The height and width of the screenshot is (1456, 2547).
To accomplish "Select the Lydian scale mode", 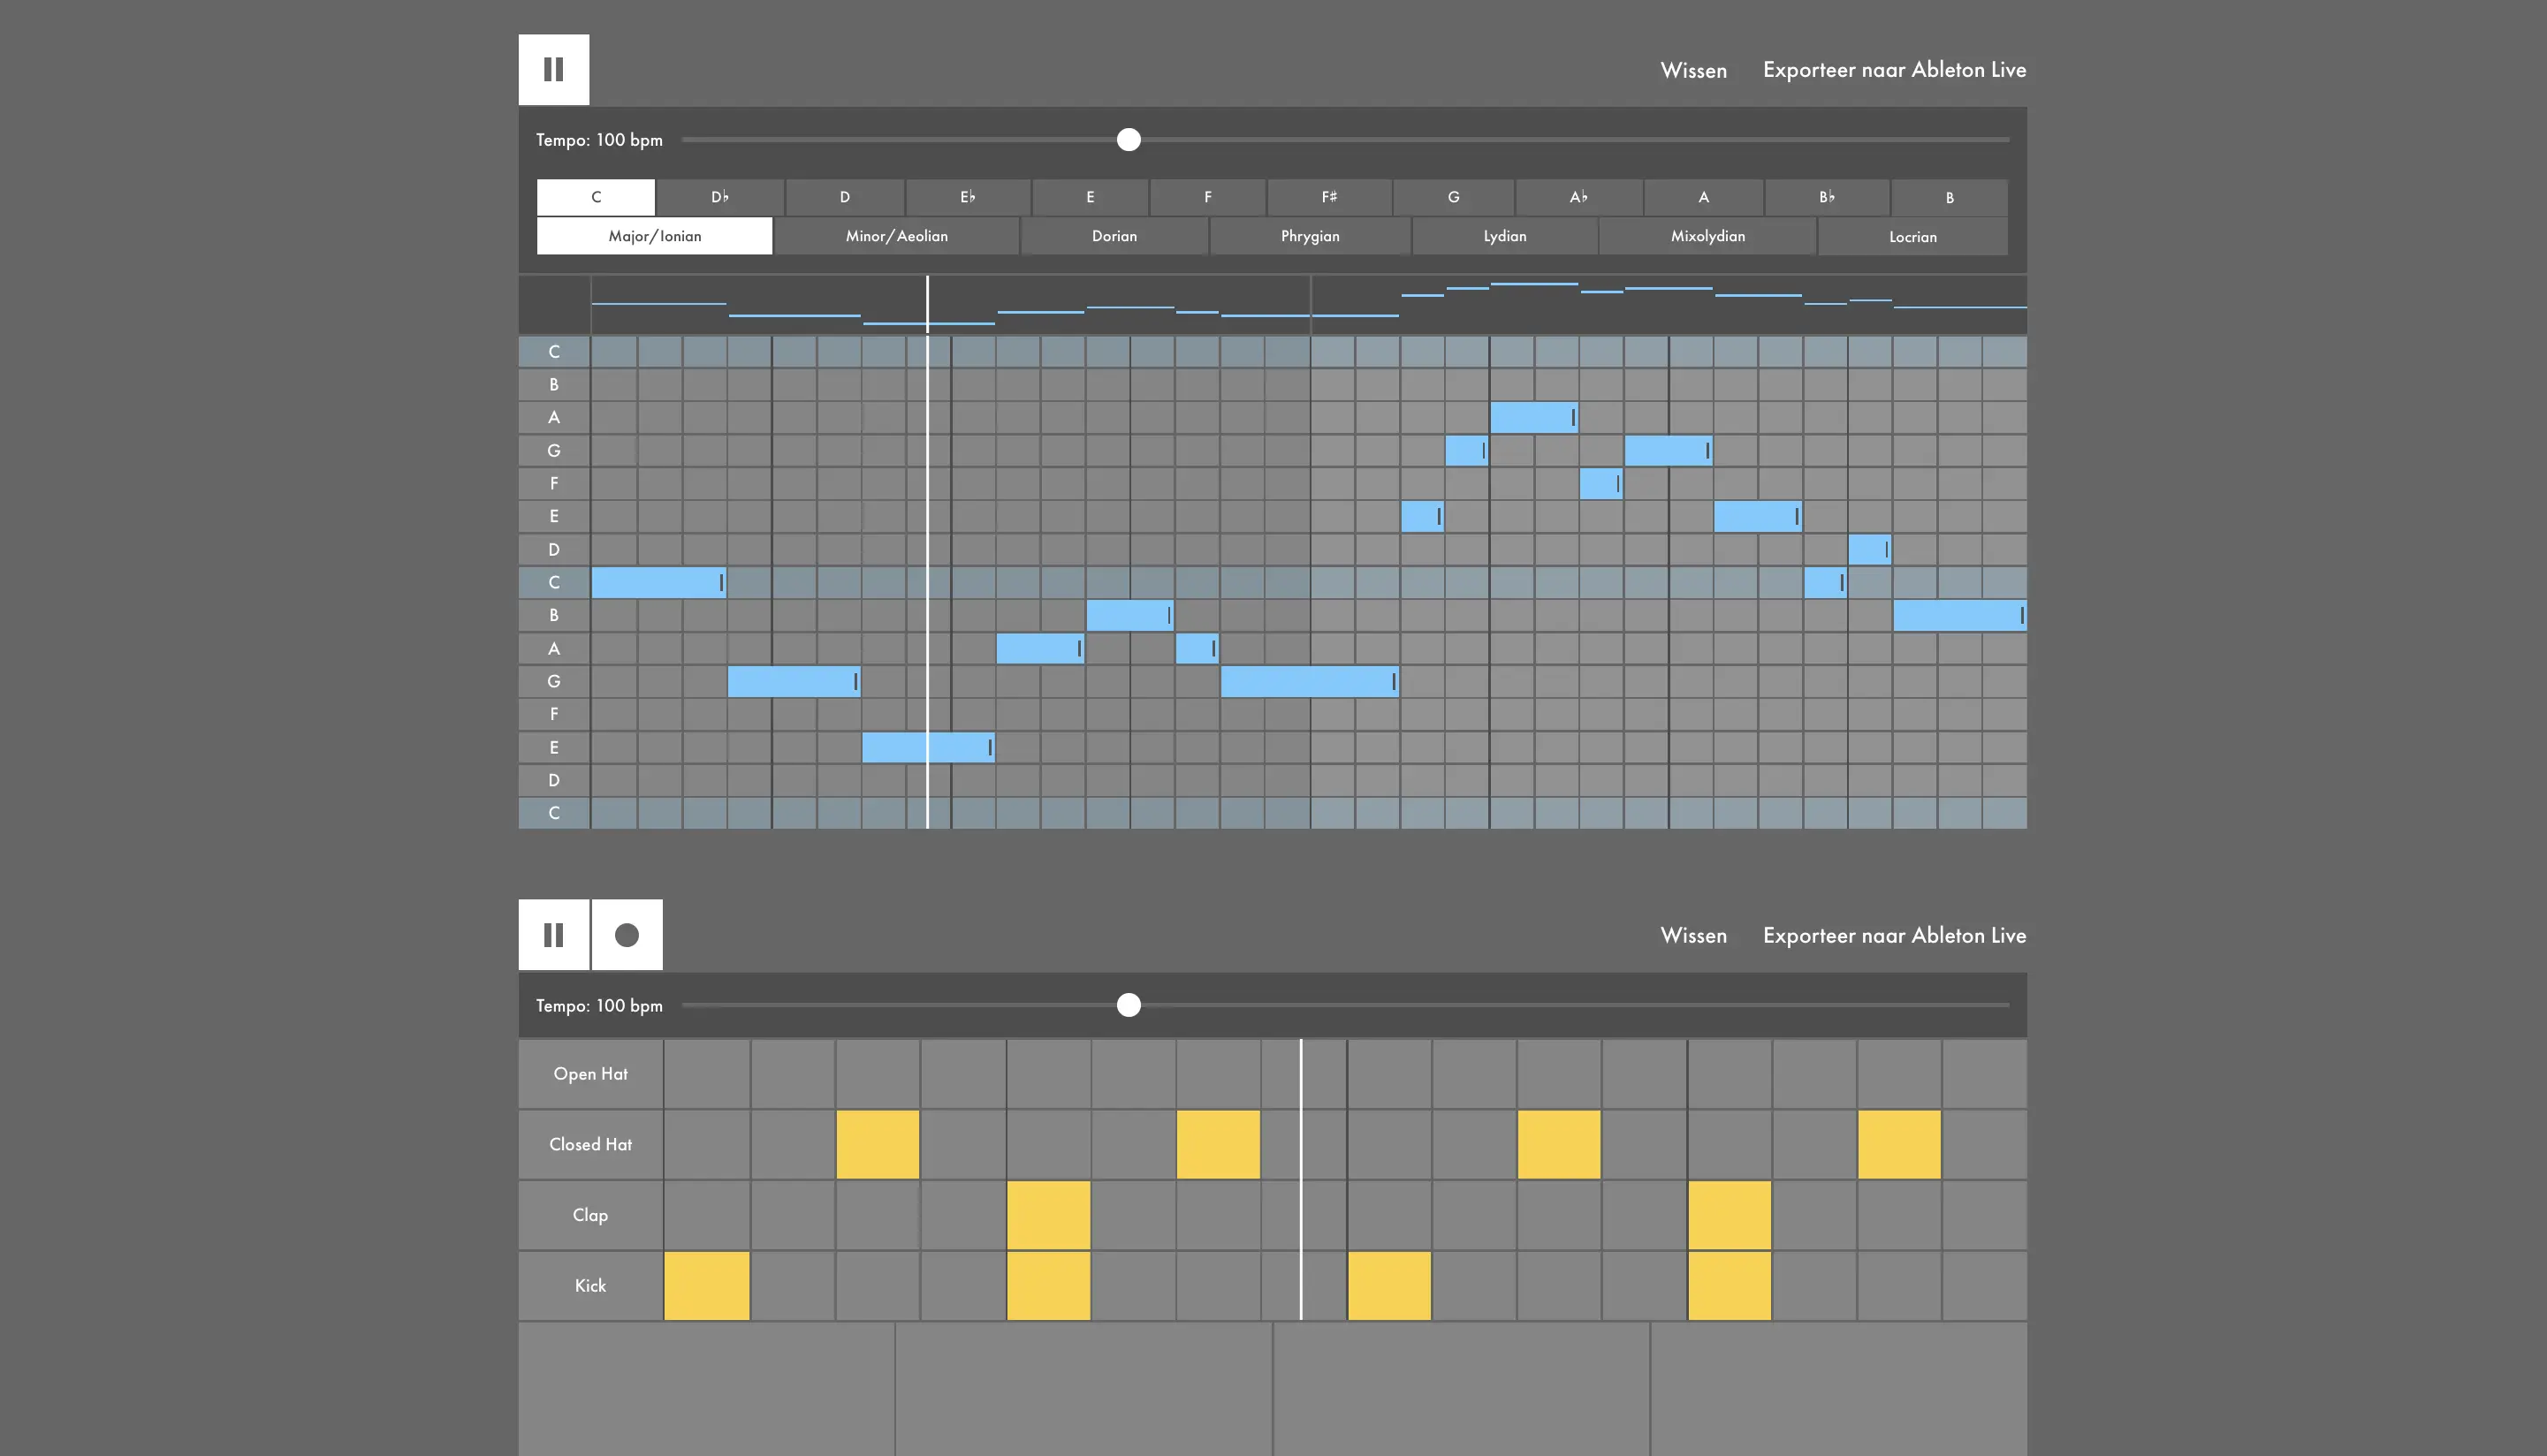I will [1504, 236].
